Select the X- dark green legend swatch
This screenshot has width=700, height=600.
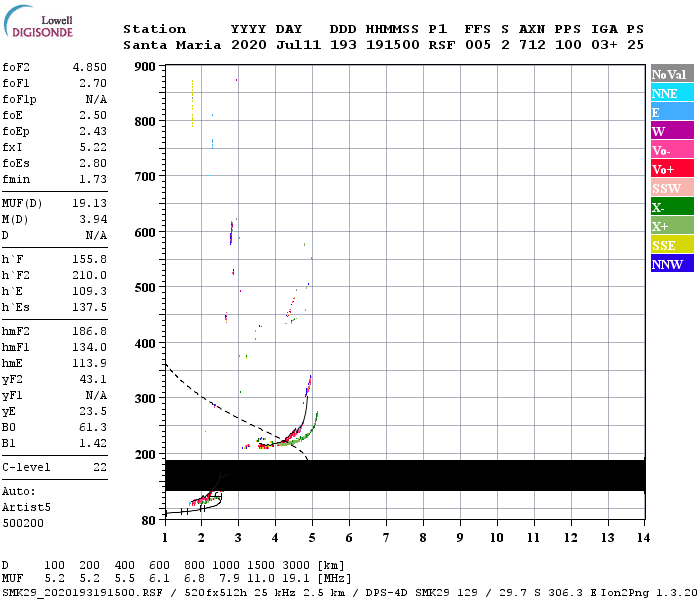click(x=672, y=207)
